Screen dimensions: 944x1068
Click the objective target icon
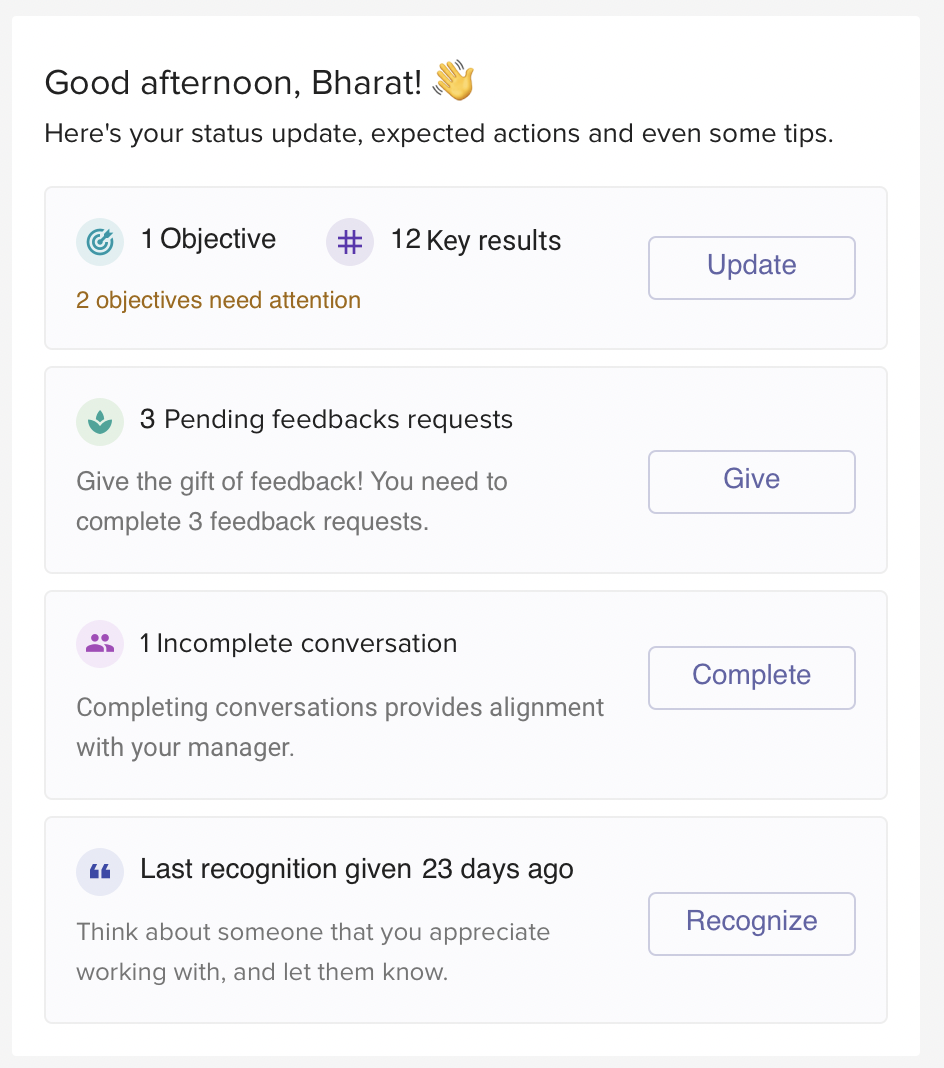pos(100,242)
